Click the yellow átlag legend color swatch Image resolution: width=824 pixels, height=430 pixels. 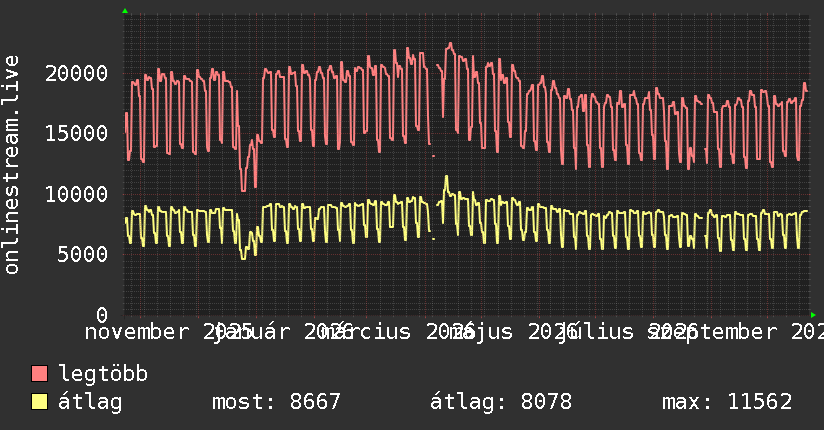pos(39,402)
